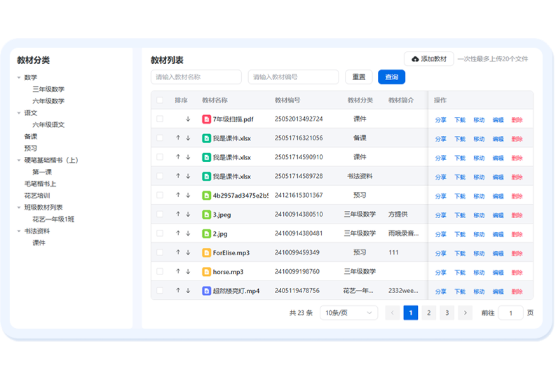Click 编辑 for 3.jpeg row
The width and height of the screenshot is (555, 380).
[498, 215]
